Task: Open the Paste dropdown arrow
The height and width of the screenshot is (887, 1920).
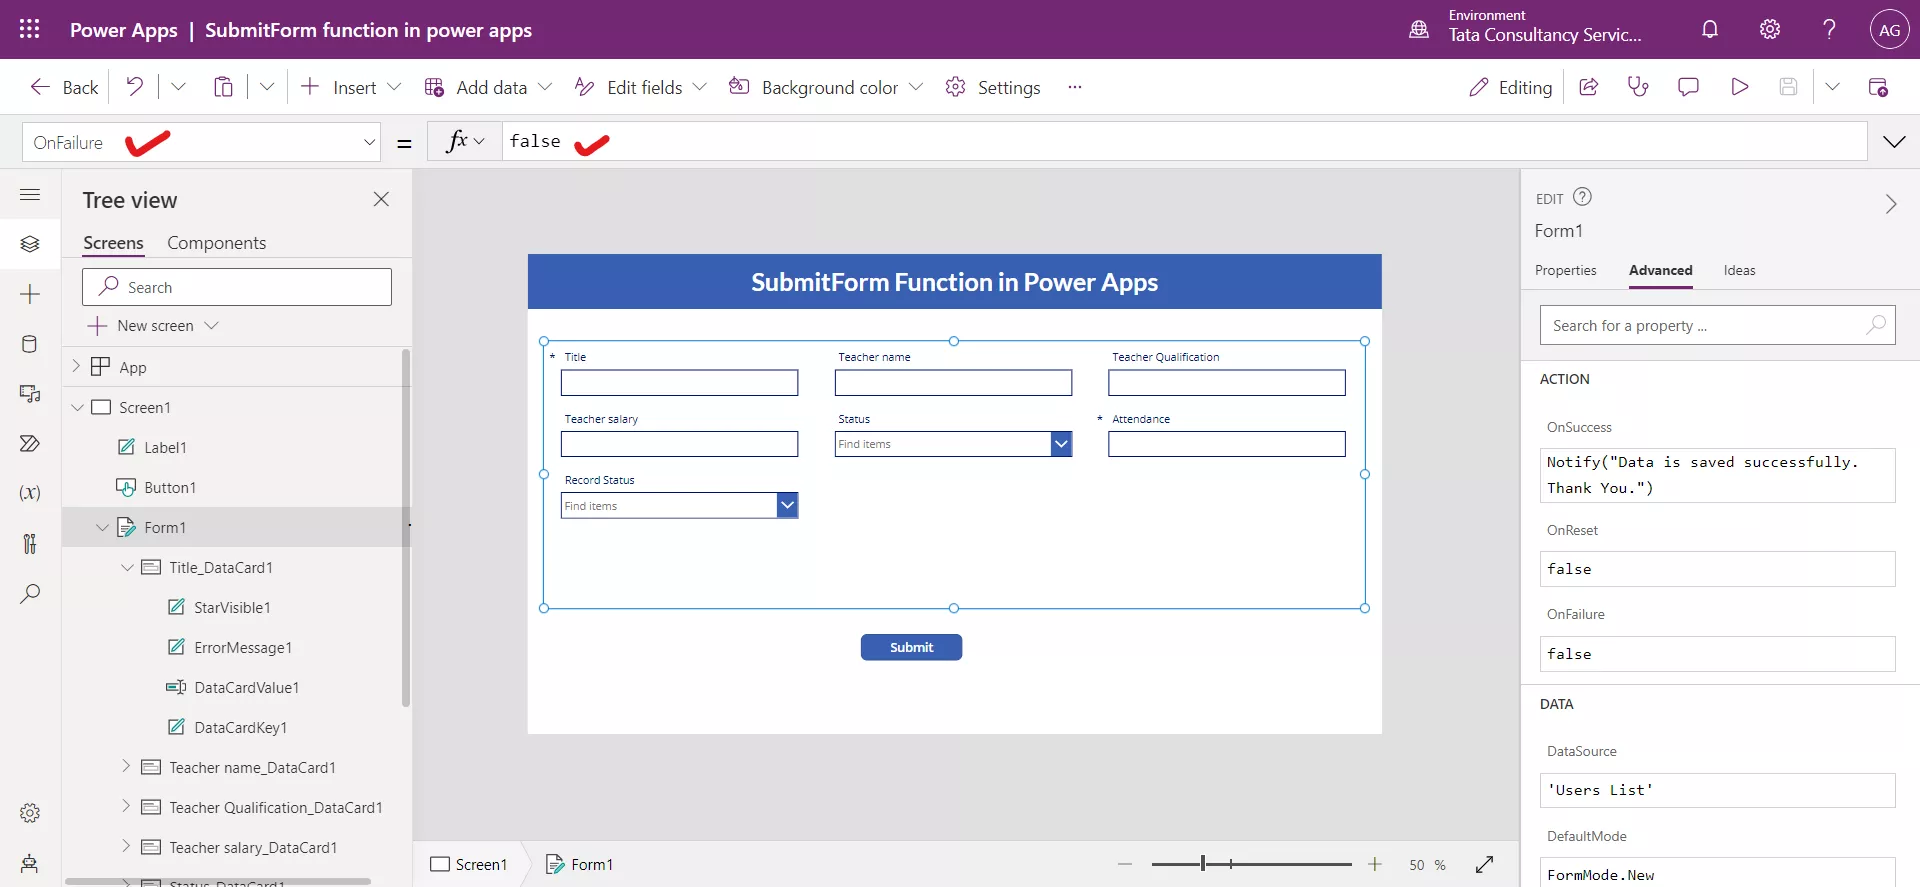Action: click(x=267, y=87)
